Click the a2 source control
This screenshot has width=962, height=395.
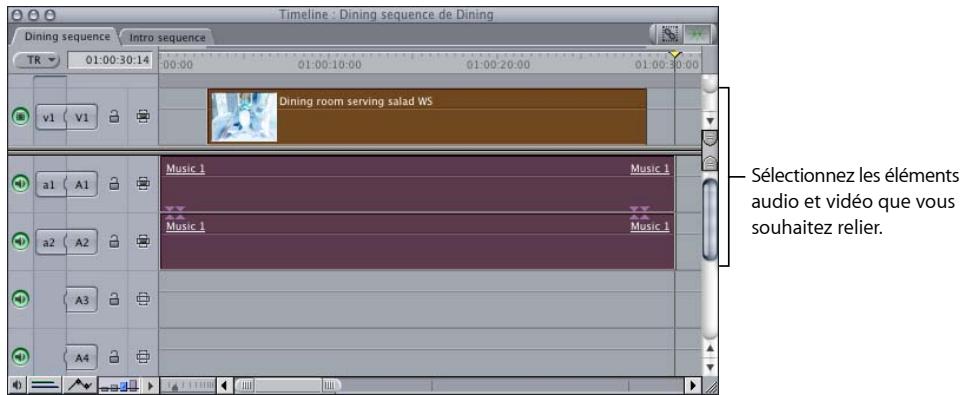point(50,242)
